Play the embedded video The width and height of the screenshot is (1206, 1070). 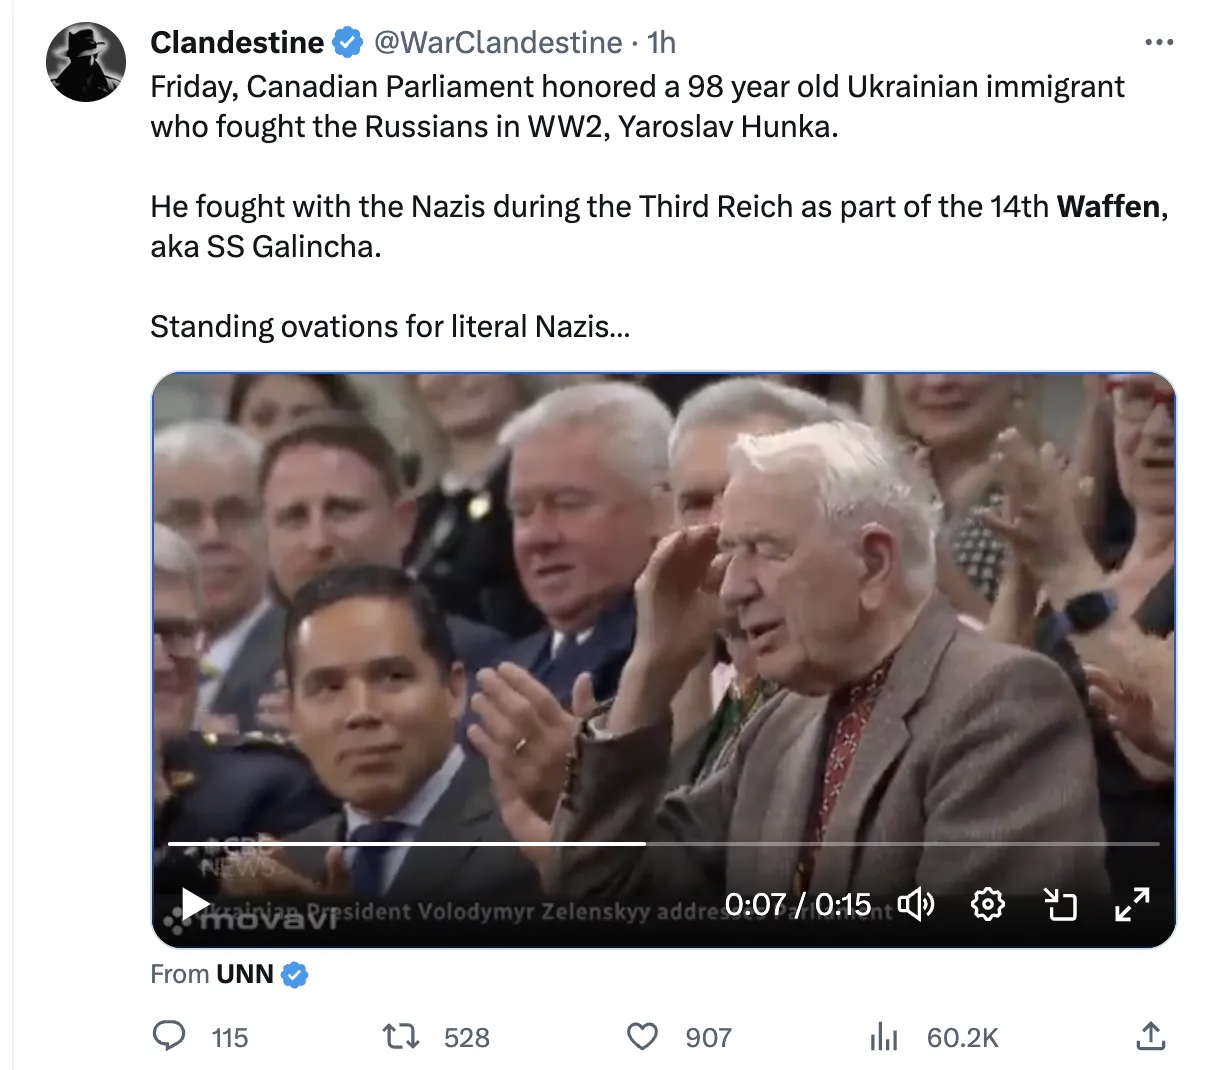196,905
